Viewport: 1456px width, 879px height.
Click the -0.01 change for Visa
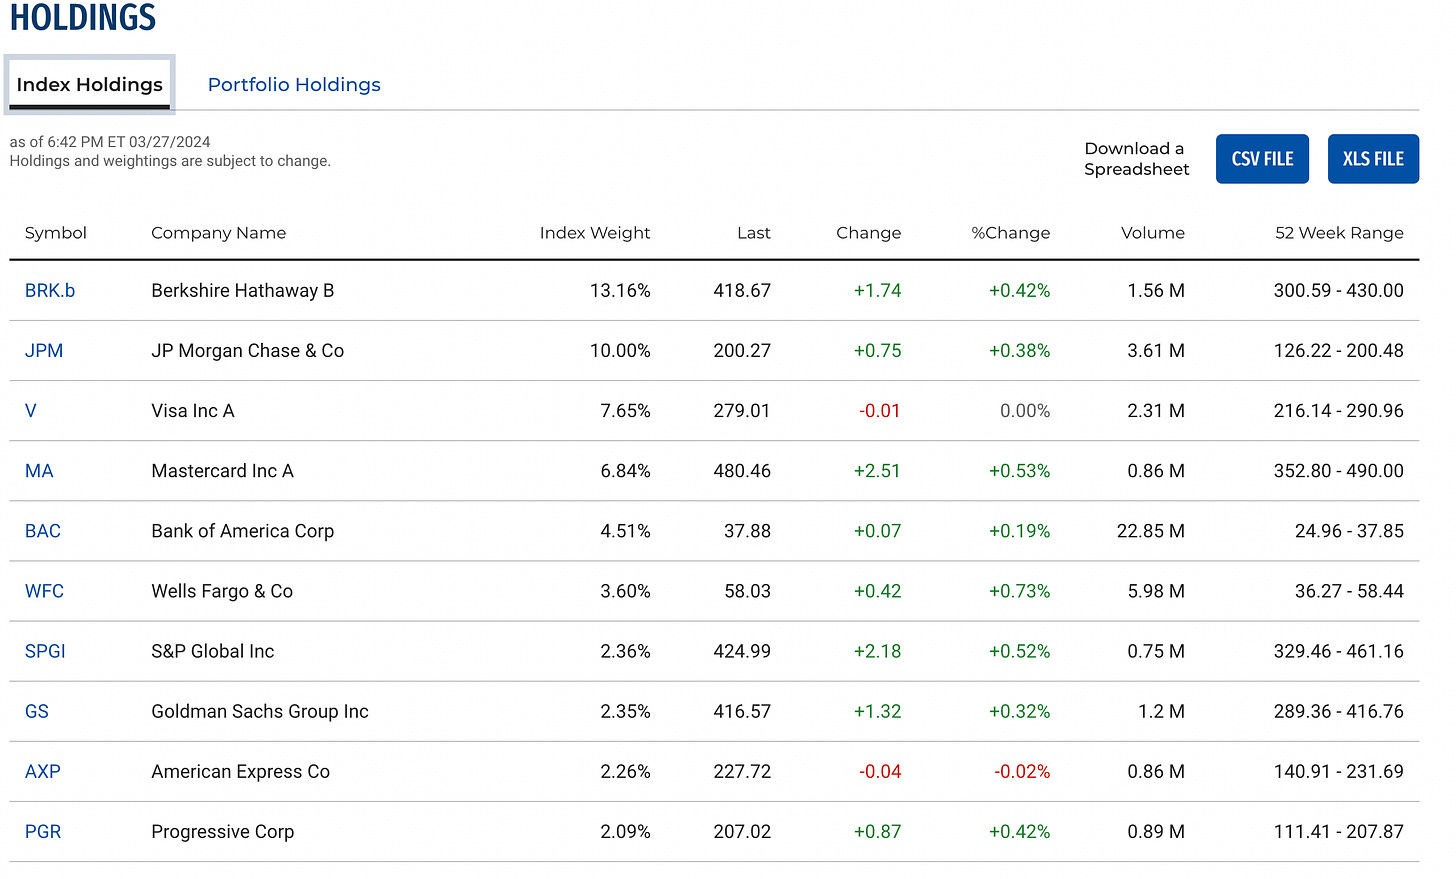(x=880, y=411)
